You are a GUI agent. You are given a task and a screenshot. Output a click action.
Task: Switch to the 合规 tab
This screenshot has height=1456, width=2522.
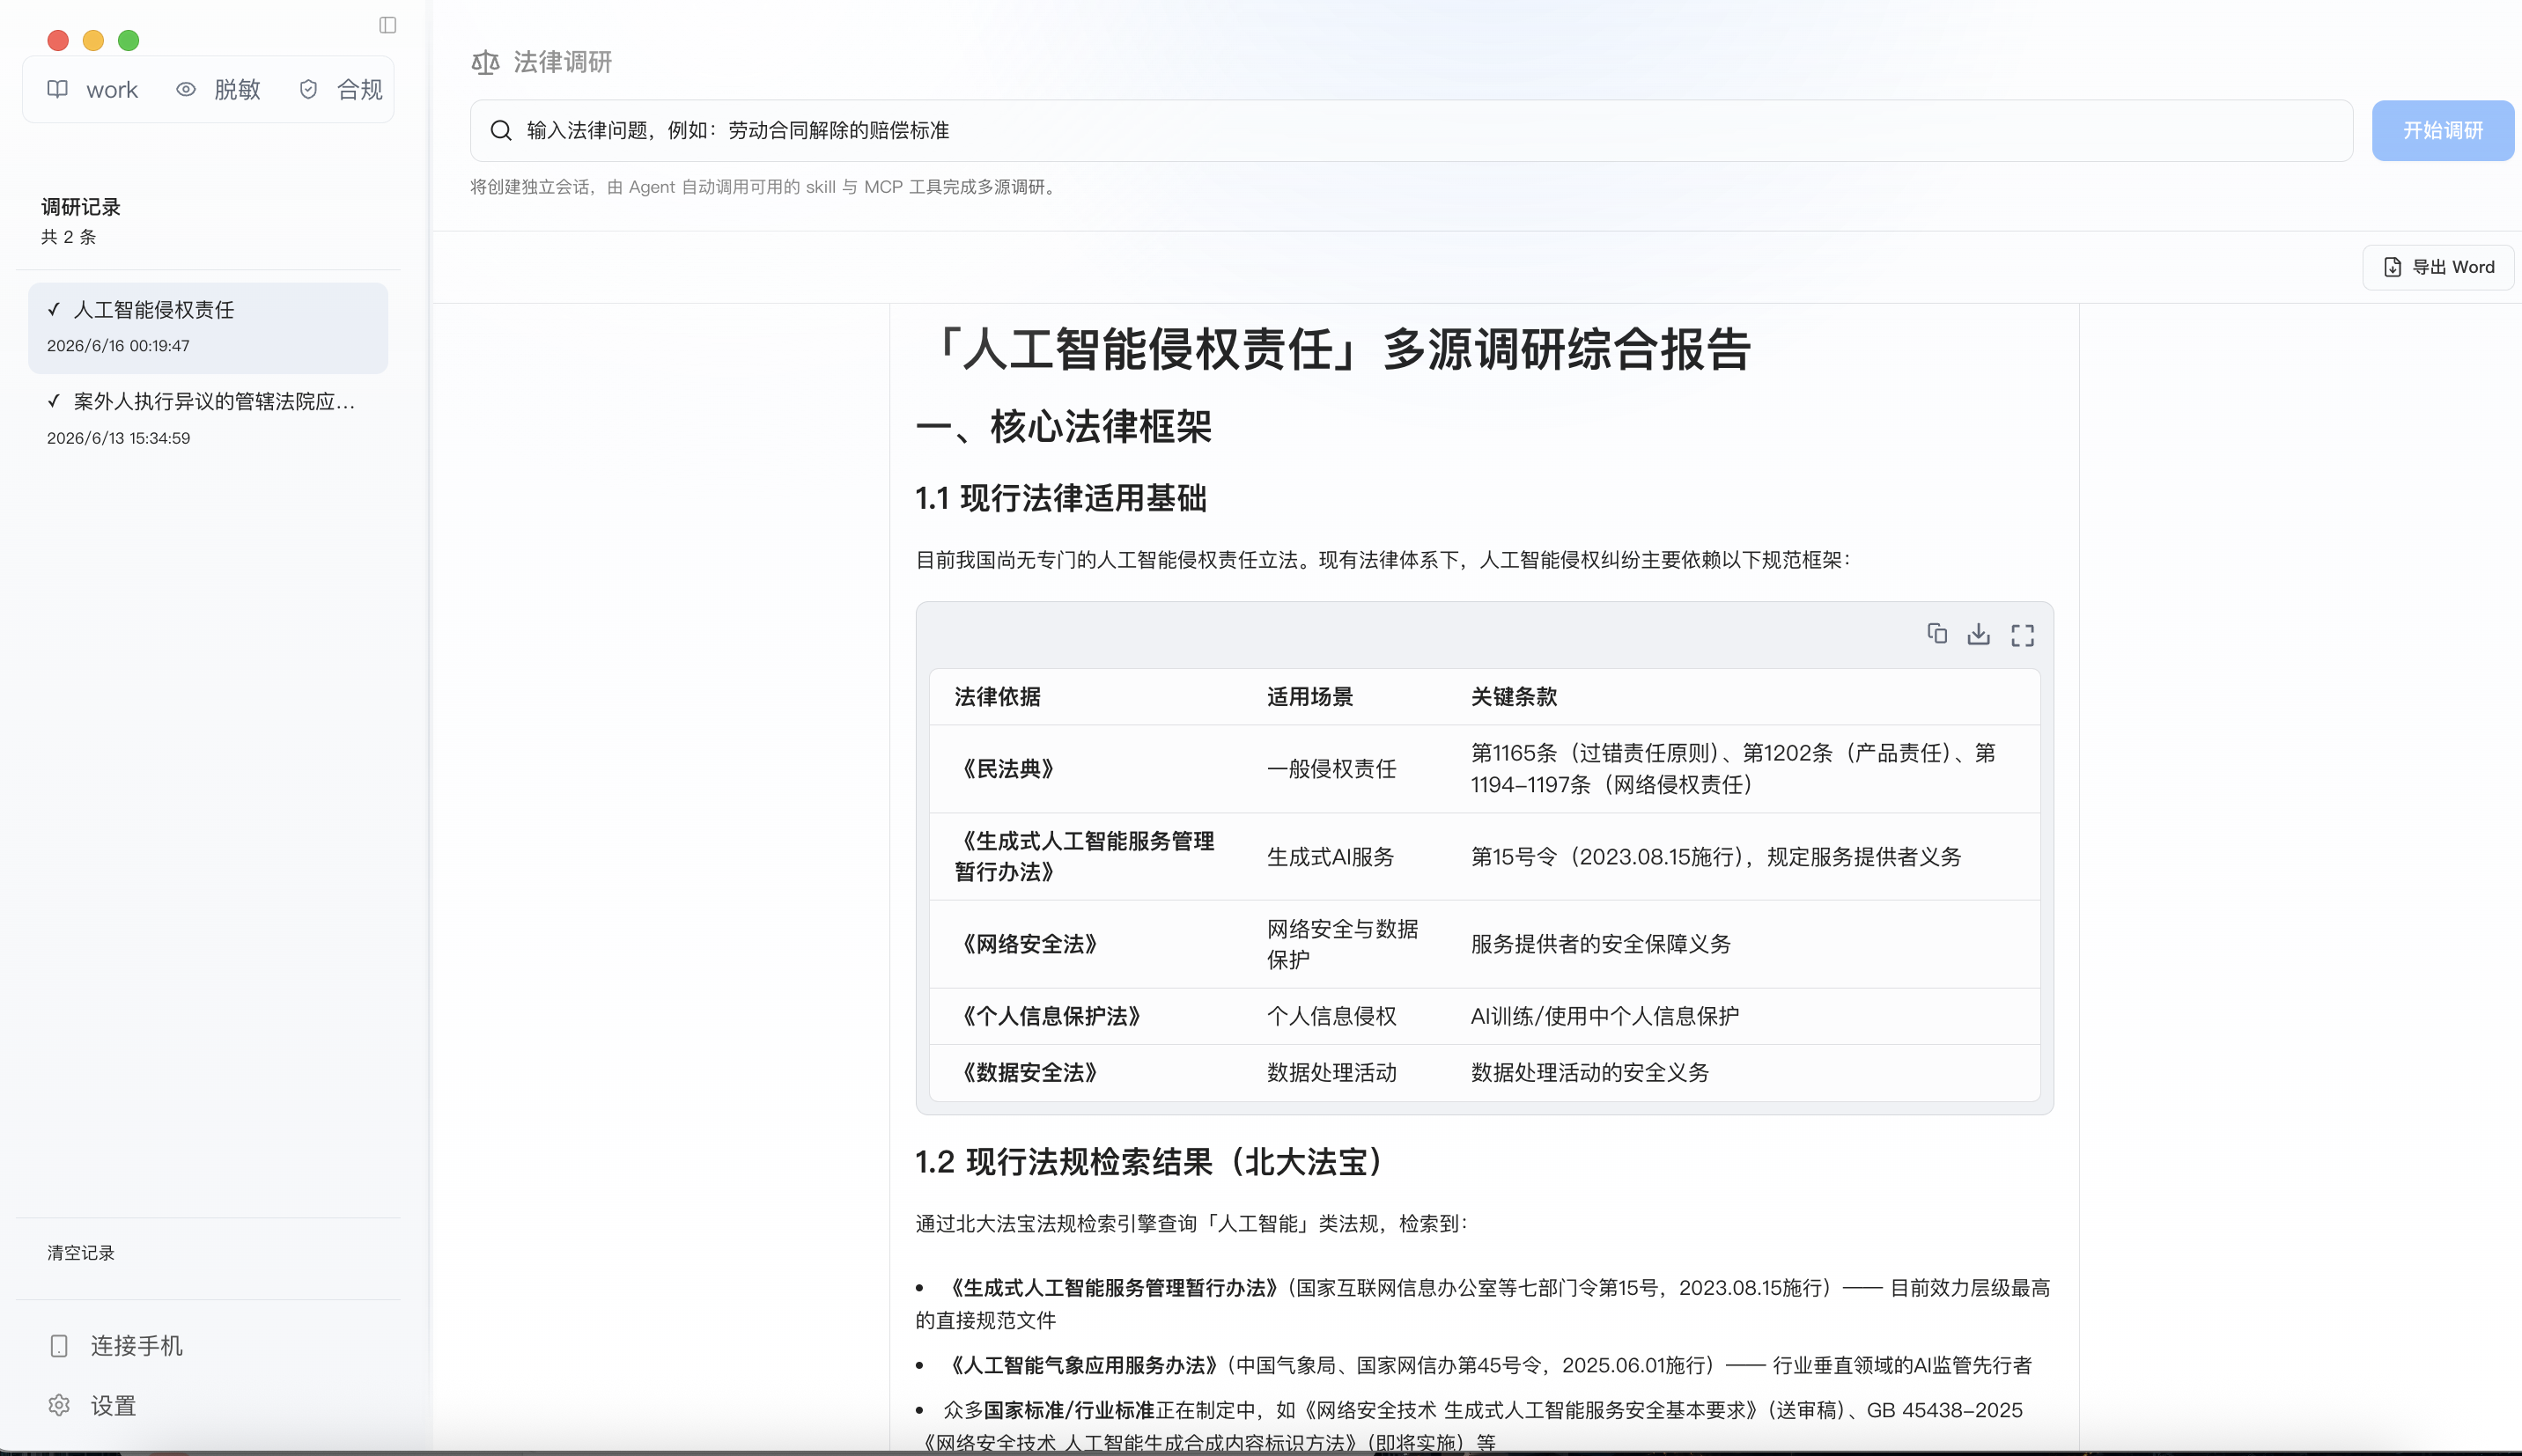341,90
